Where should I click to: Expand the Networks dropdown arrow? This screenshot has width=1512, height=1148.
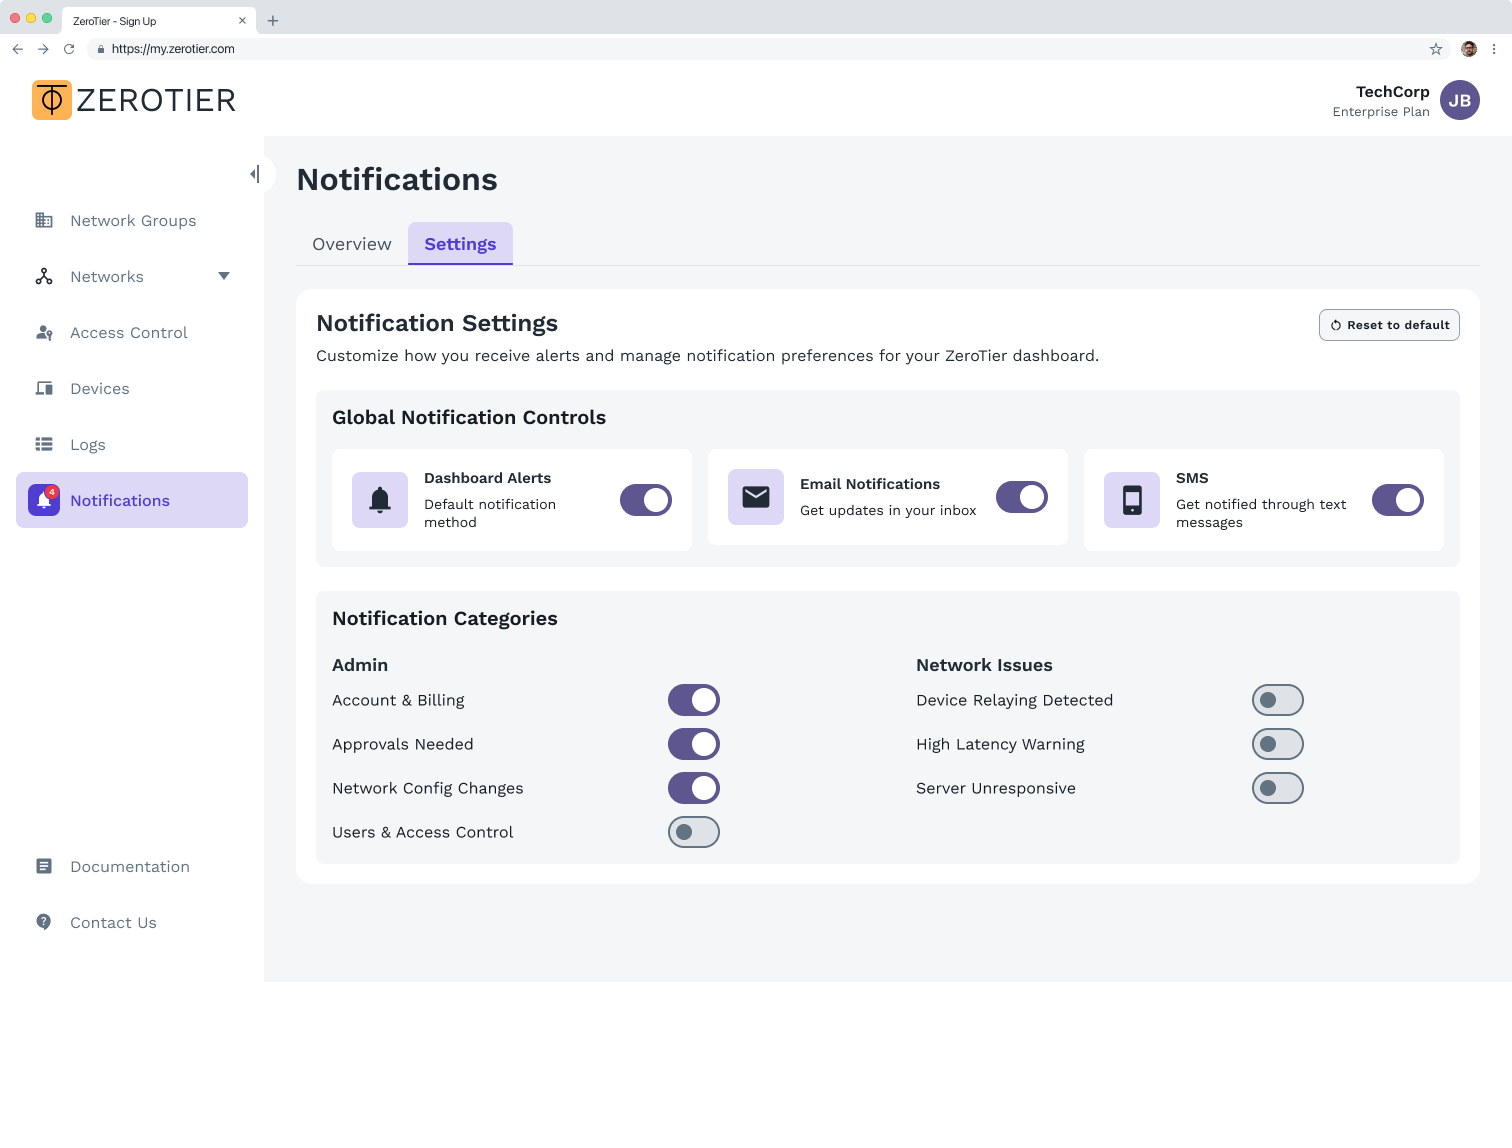(x=224, y=276)
